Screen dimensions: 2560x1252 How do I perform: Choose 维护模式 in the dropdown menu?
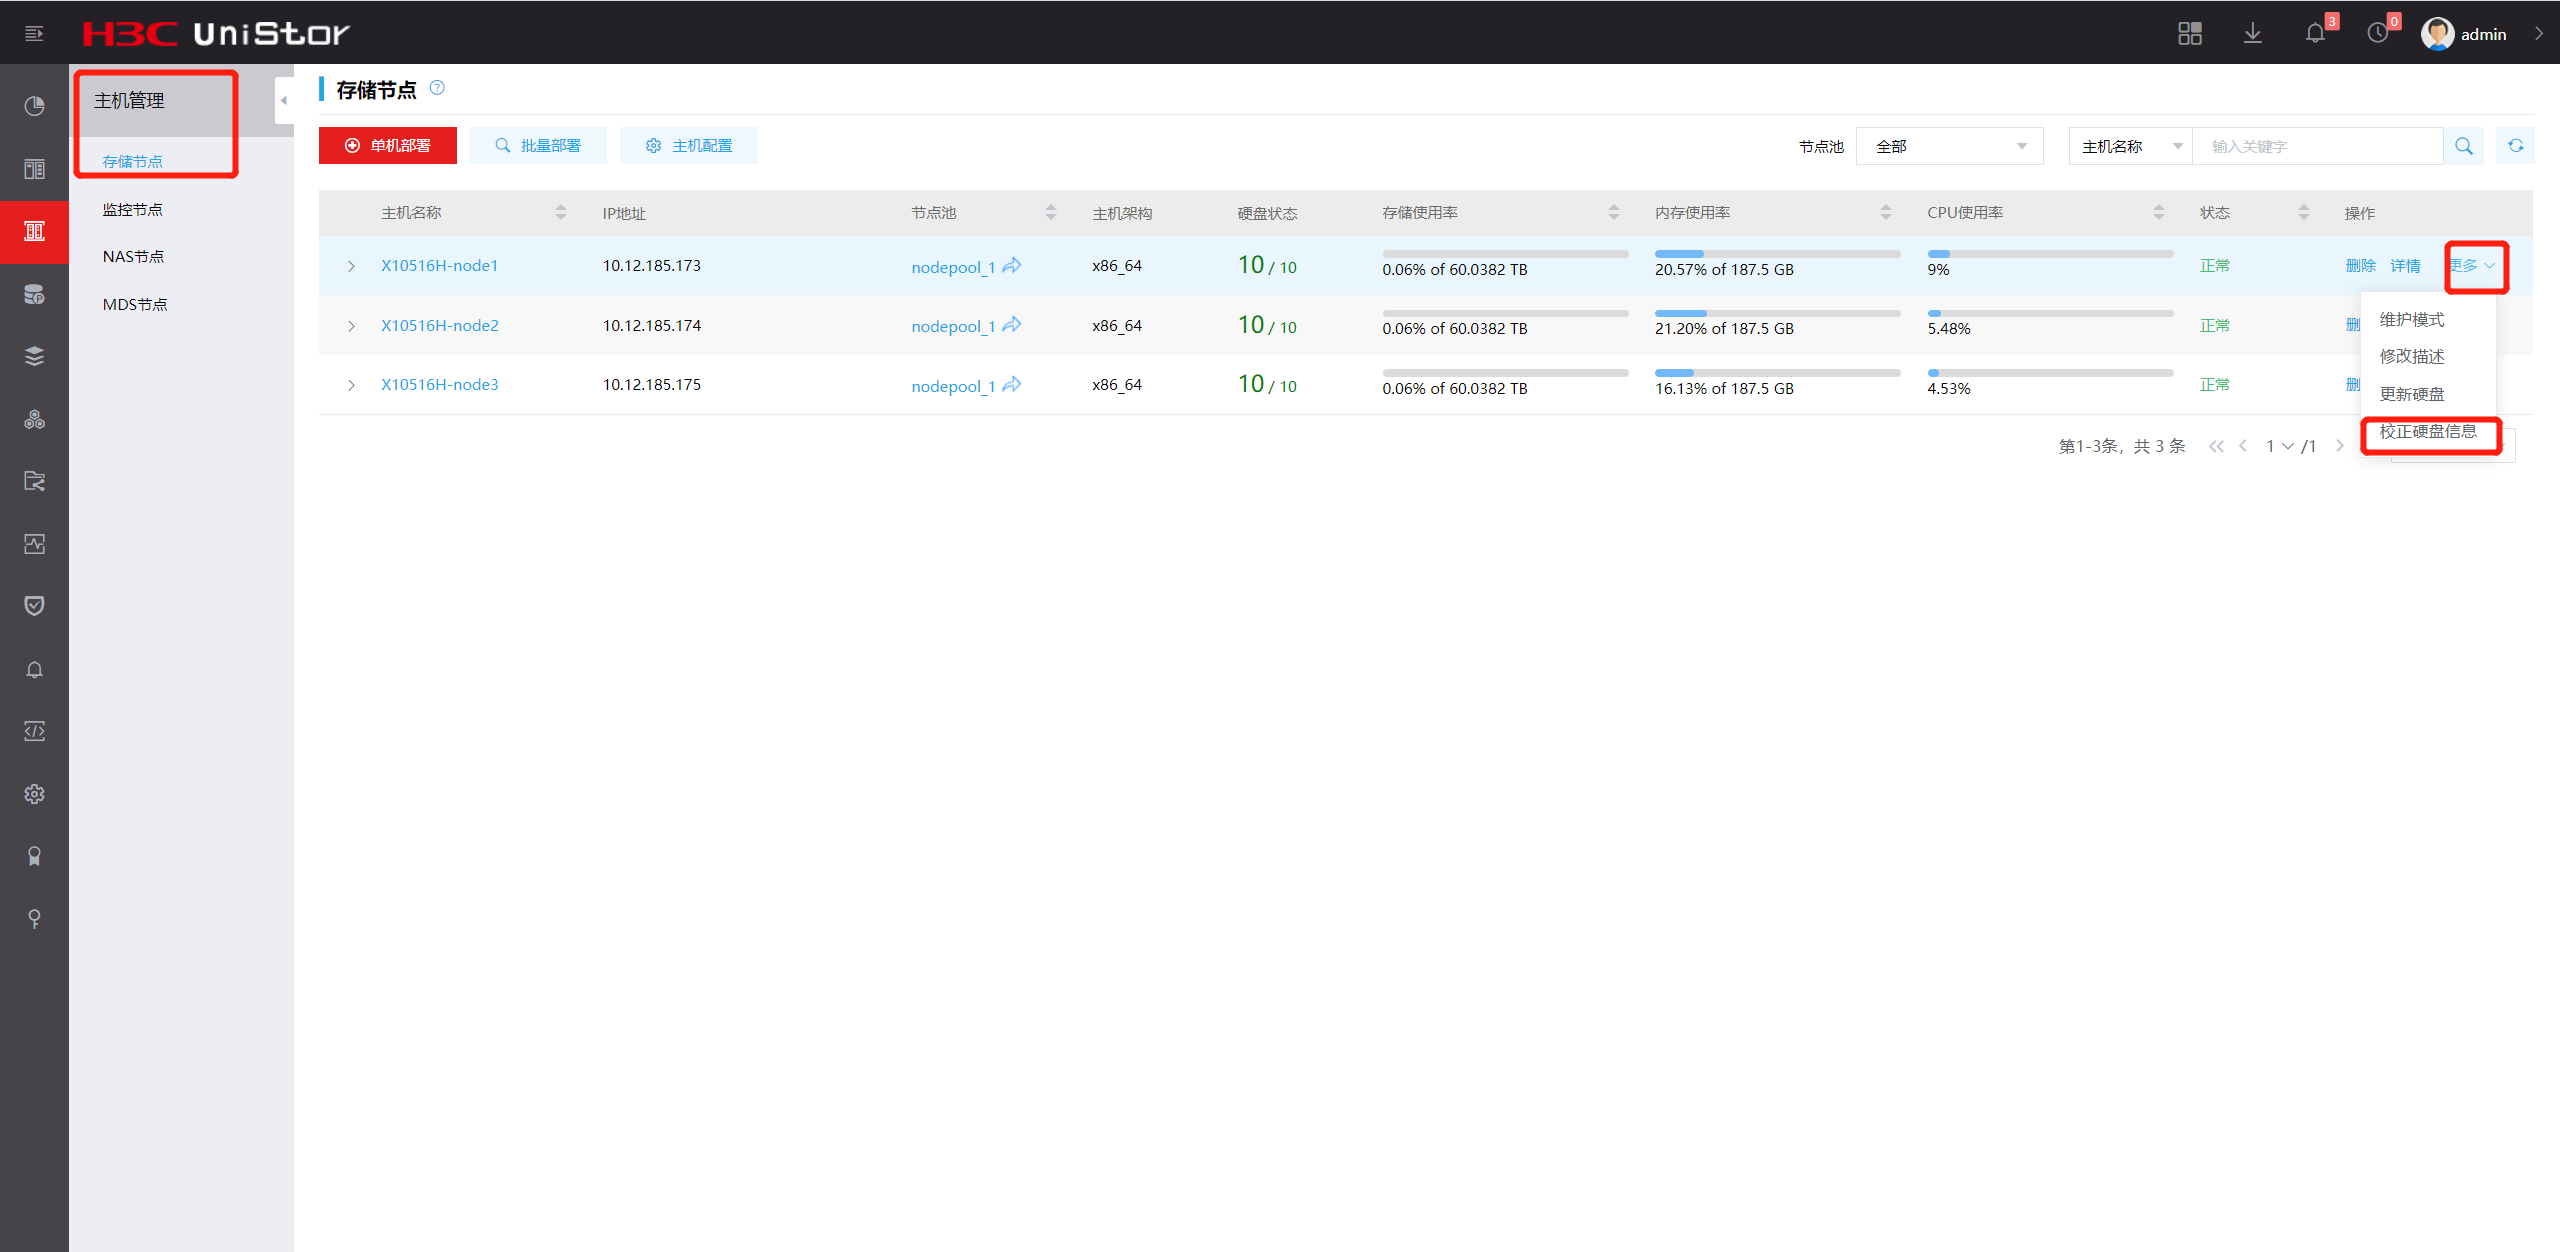(2411, 320)
